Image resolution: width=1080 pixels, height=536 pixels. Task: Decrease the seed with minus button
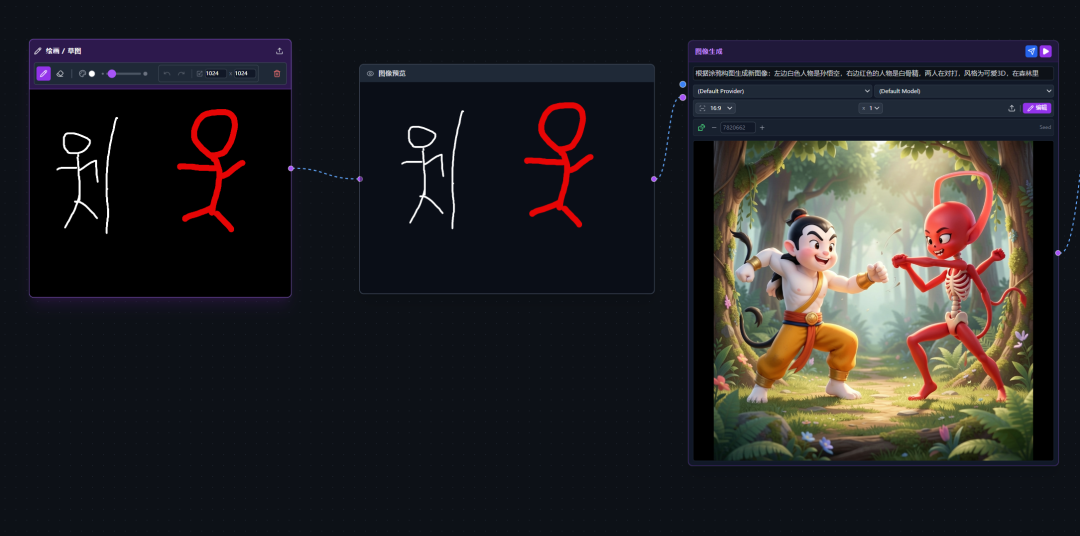pyautogui.click(x=714, y=127)
